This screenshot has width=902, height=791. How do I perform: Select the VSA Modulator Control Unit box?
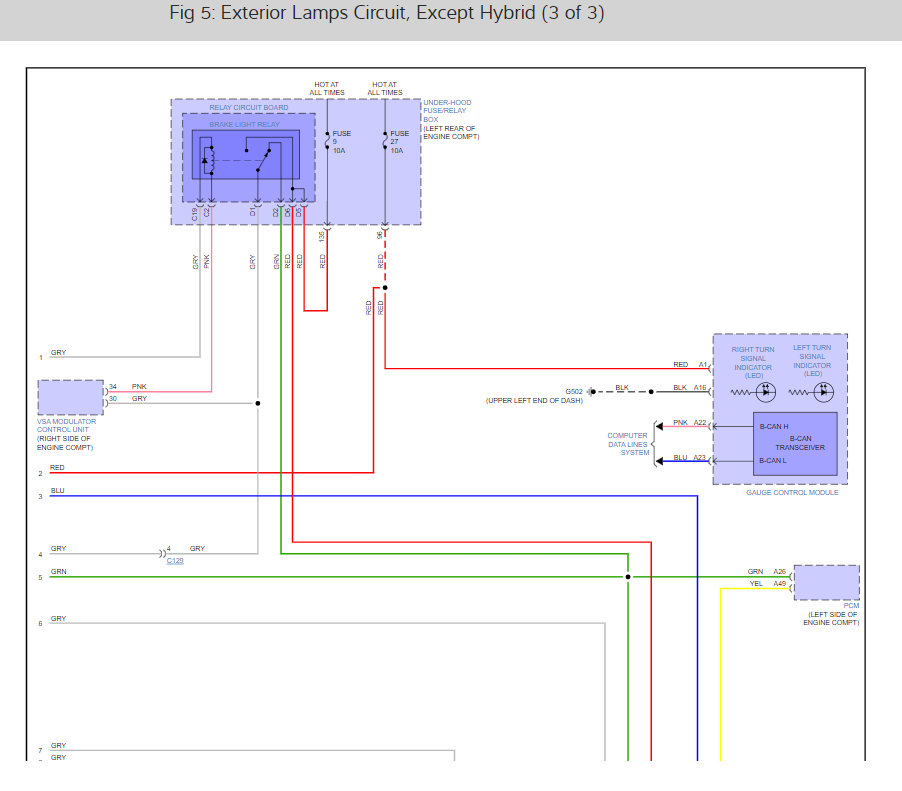tap(71, 398)
